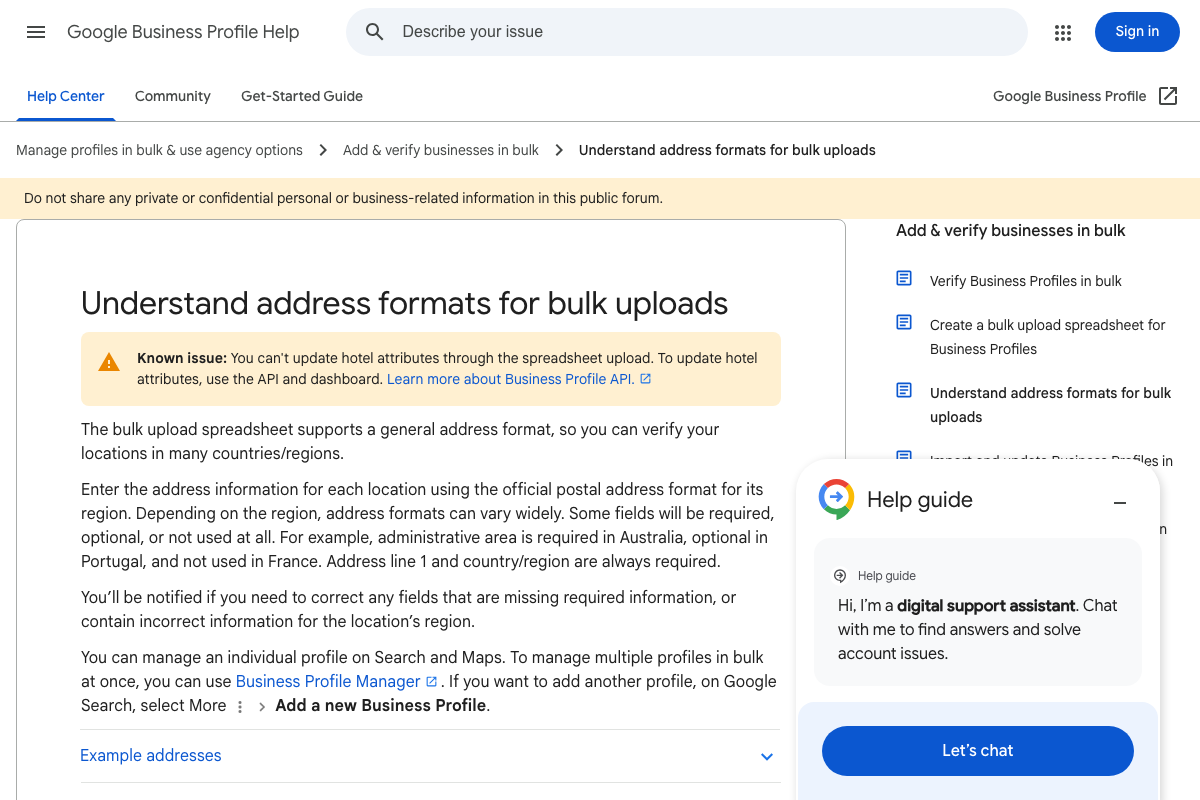Click the Understand address formats breadcrumb text
This screenshot has width=1200, height=800.
tap(727, 150)
